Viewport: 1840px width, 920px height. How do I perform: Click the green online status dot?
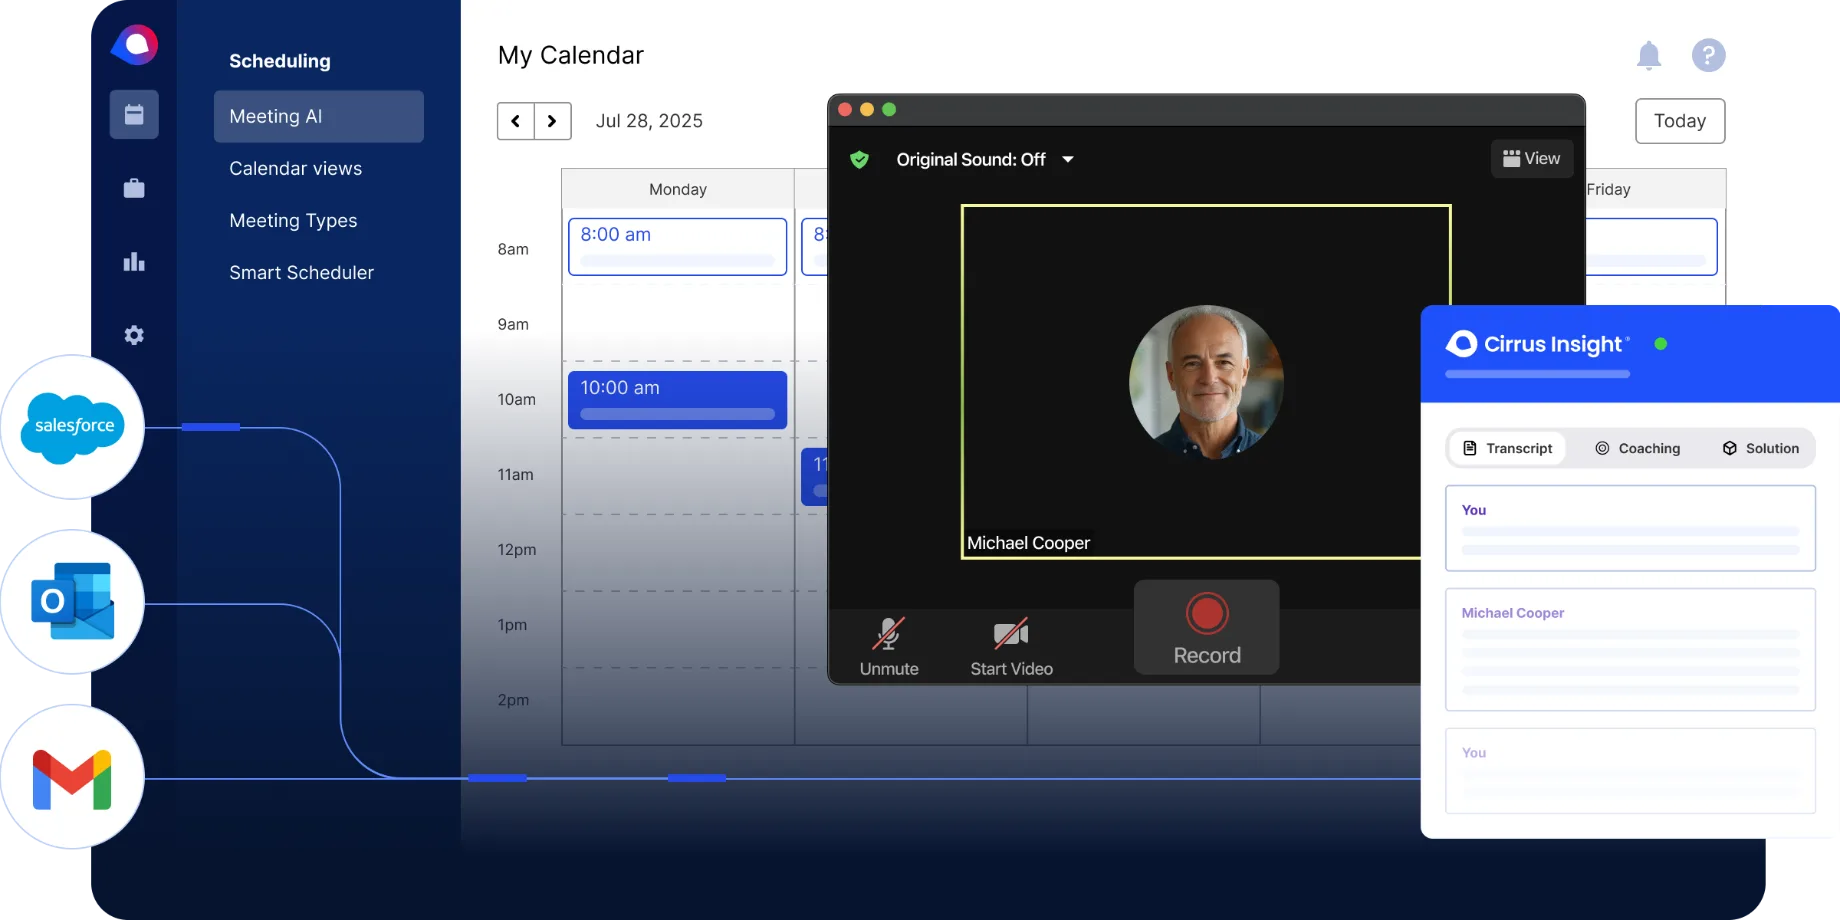coord(1661,344)
